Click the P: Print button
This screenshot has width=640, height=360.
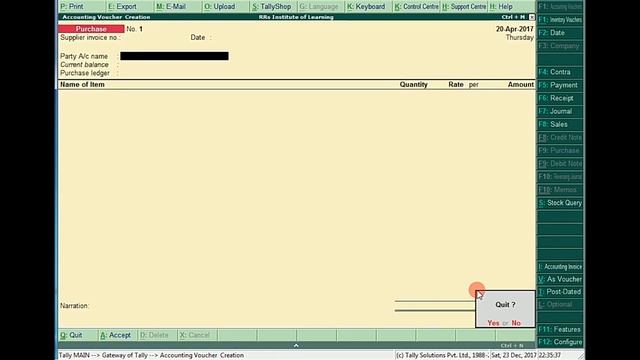[x=82, y=7]
